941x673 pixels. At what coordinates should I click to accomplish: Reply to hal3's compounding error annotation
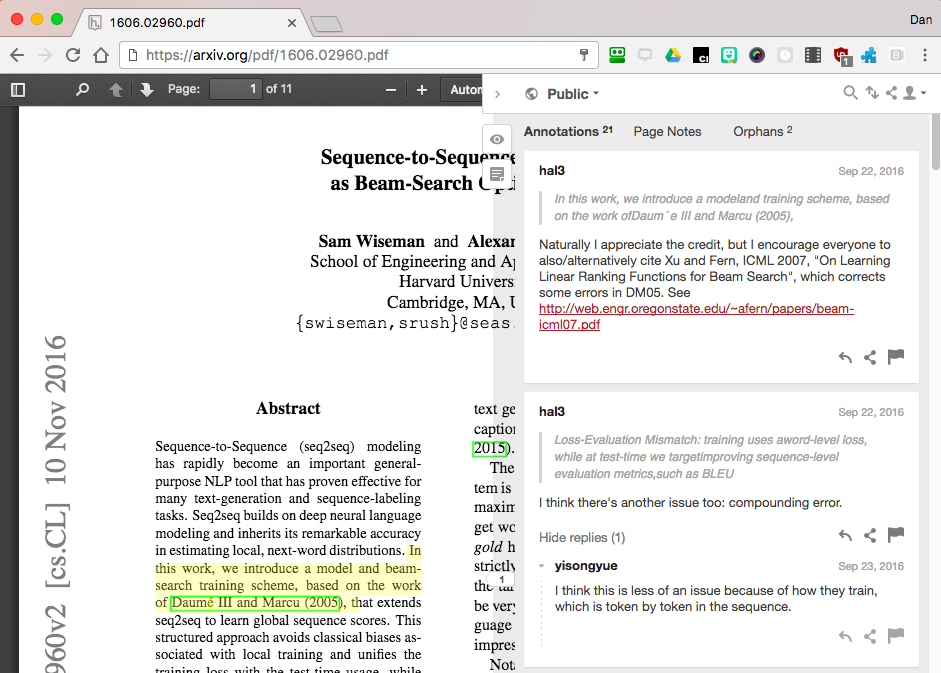(845, 536)
